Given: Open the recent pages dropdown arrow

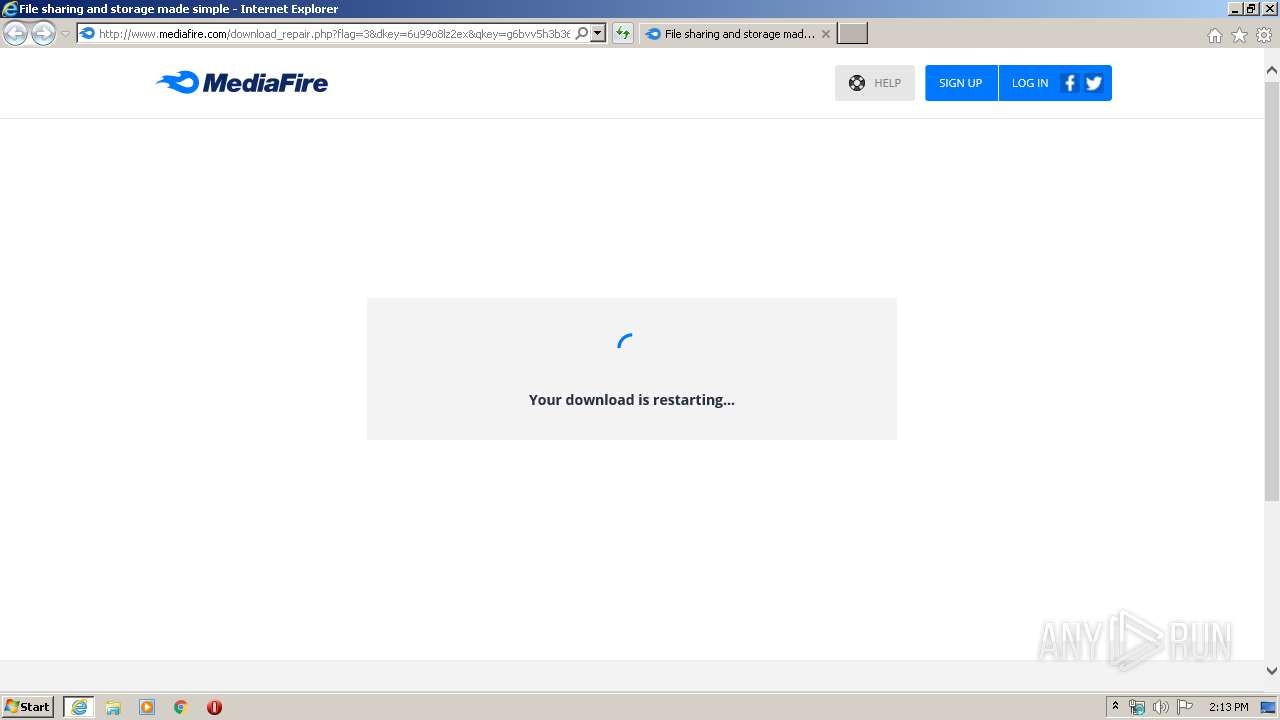Looking at the screenshot, I should [65, 34].
